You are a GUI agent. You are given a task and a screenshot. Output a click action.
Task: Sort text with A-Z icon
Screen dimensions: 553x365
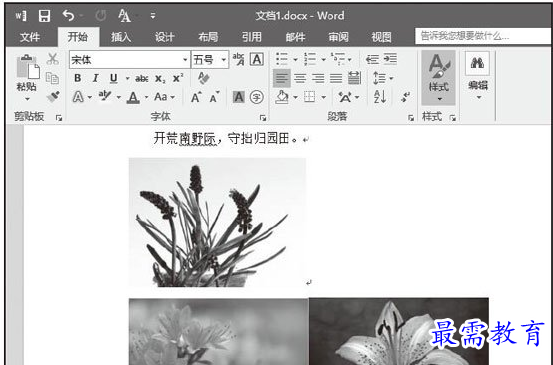coord(380,97)
